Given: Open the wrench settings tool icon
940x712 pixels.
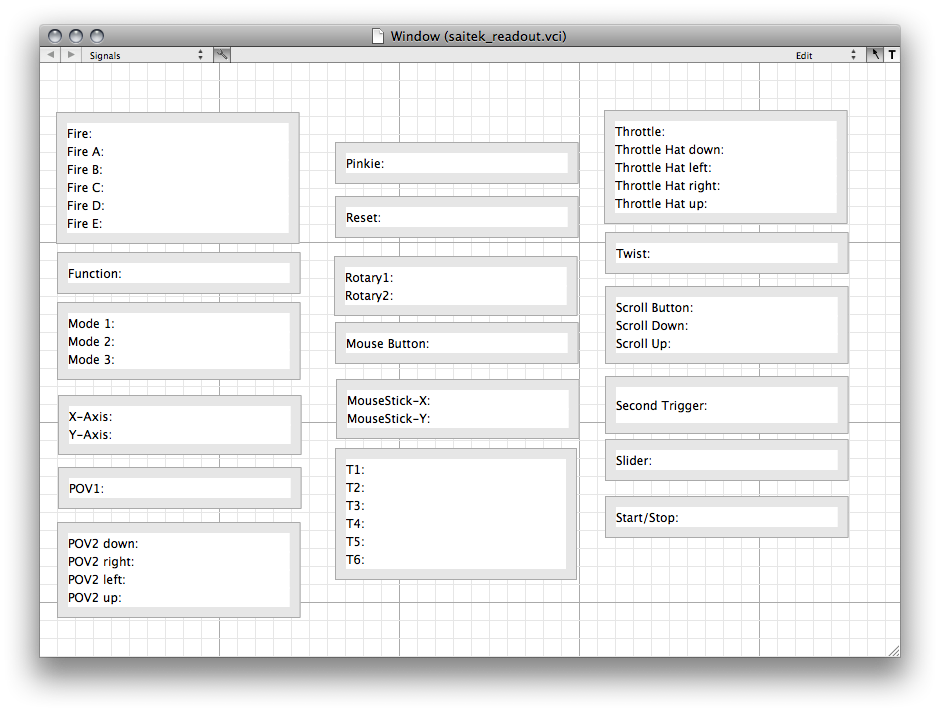Looking at the screenshot, I should tap(222, 55).
